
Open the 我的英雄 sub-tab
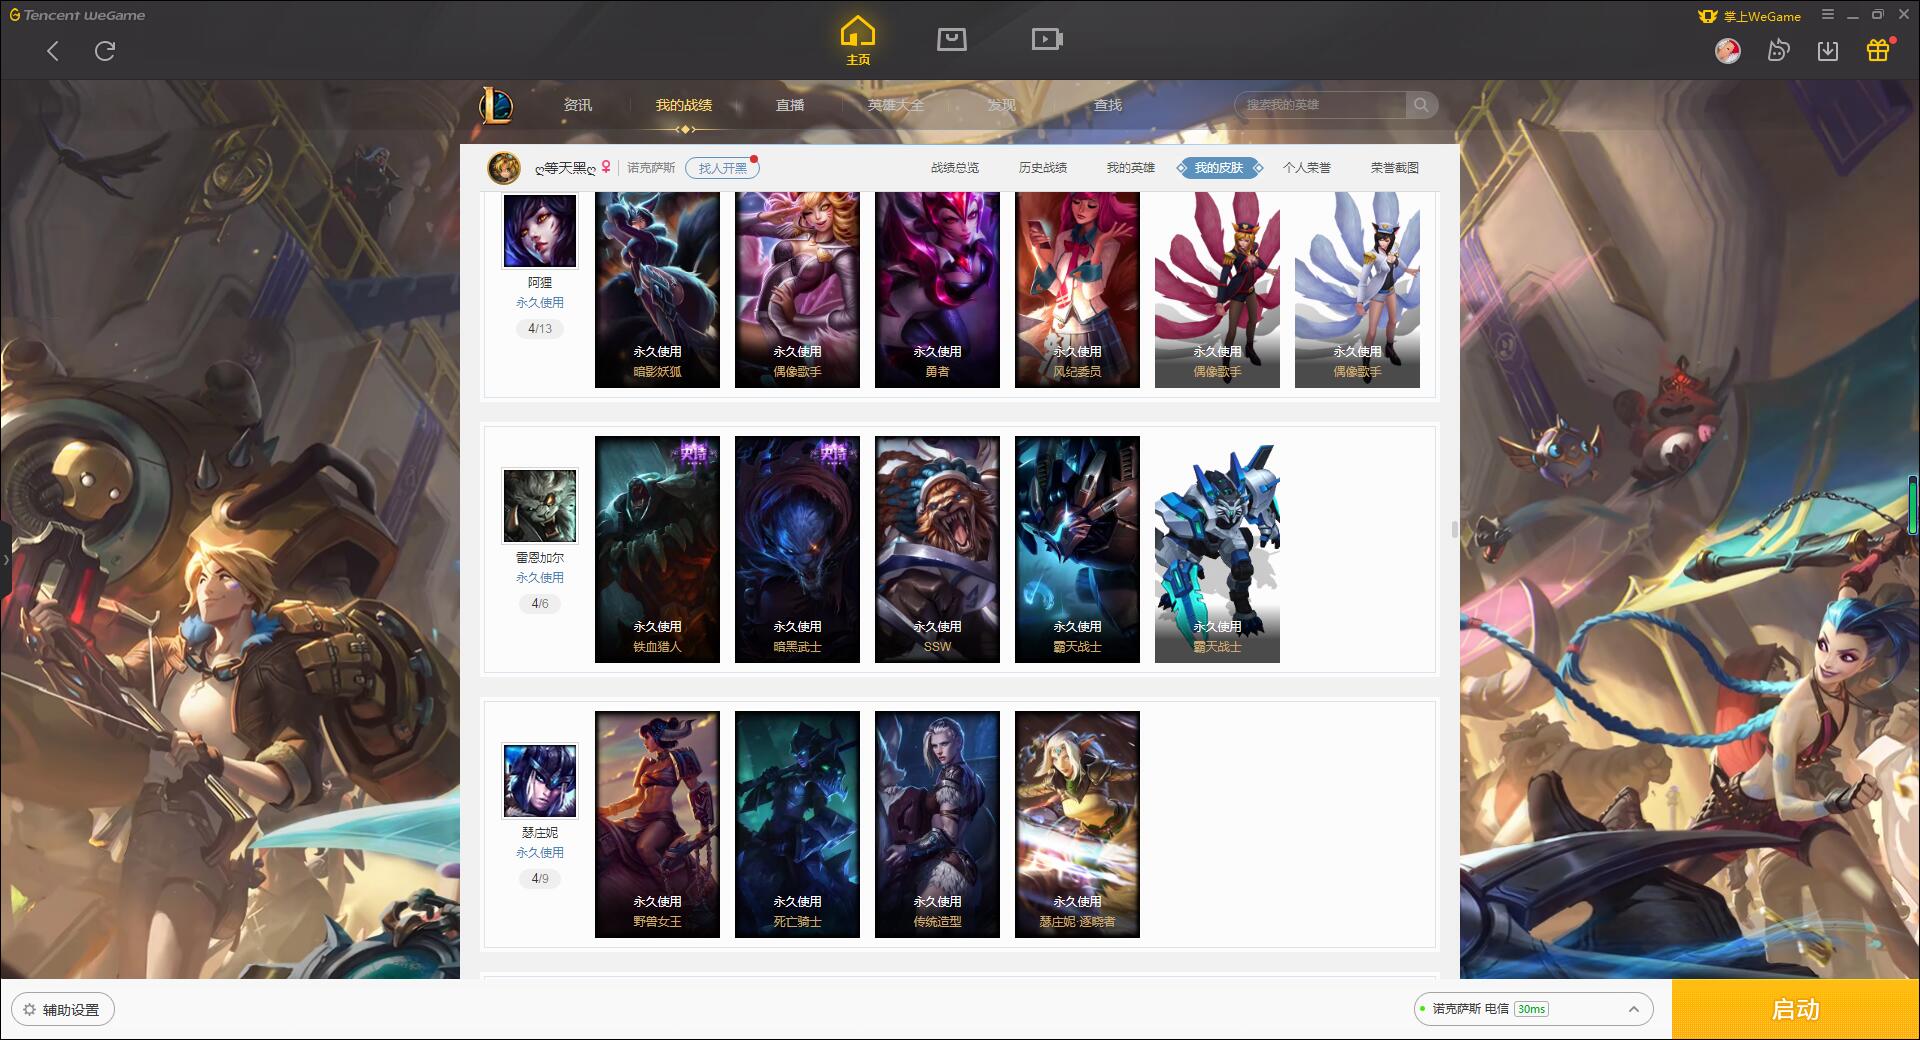pyautogui.click(x=1131, y=168)
